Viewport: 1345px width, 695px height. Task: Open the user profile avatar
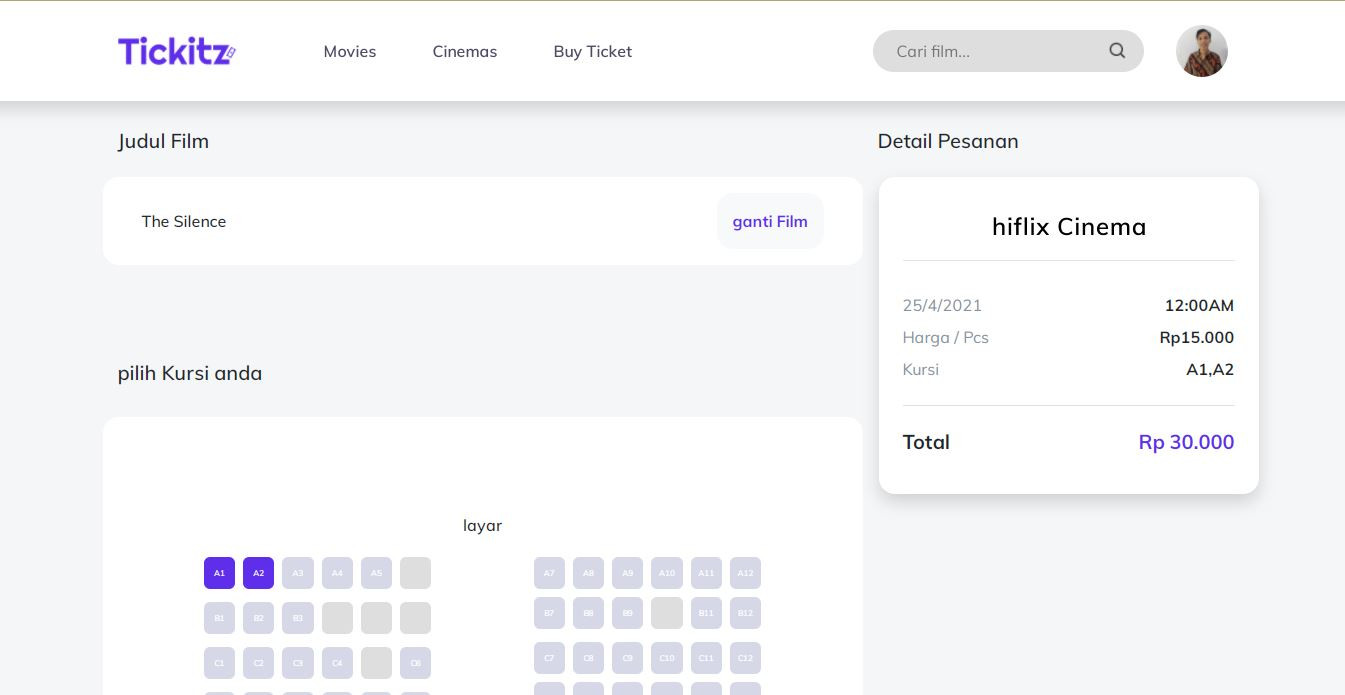[x=1201, y=51]
